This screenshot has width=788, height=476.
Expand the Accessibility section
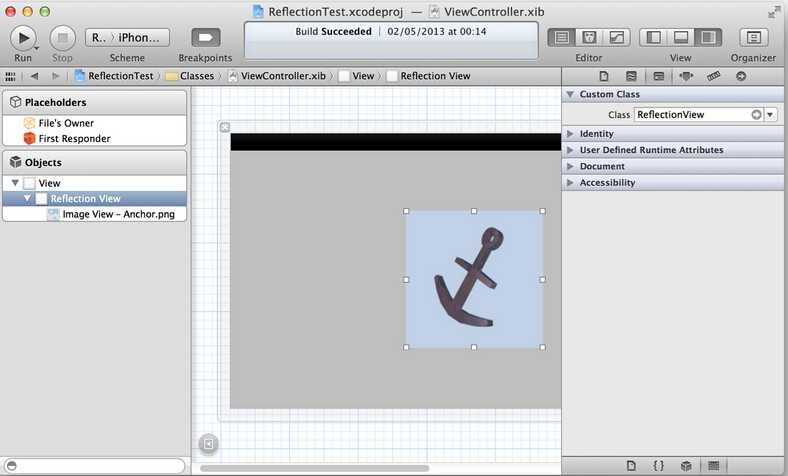pos(570,182)
